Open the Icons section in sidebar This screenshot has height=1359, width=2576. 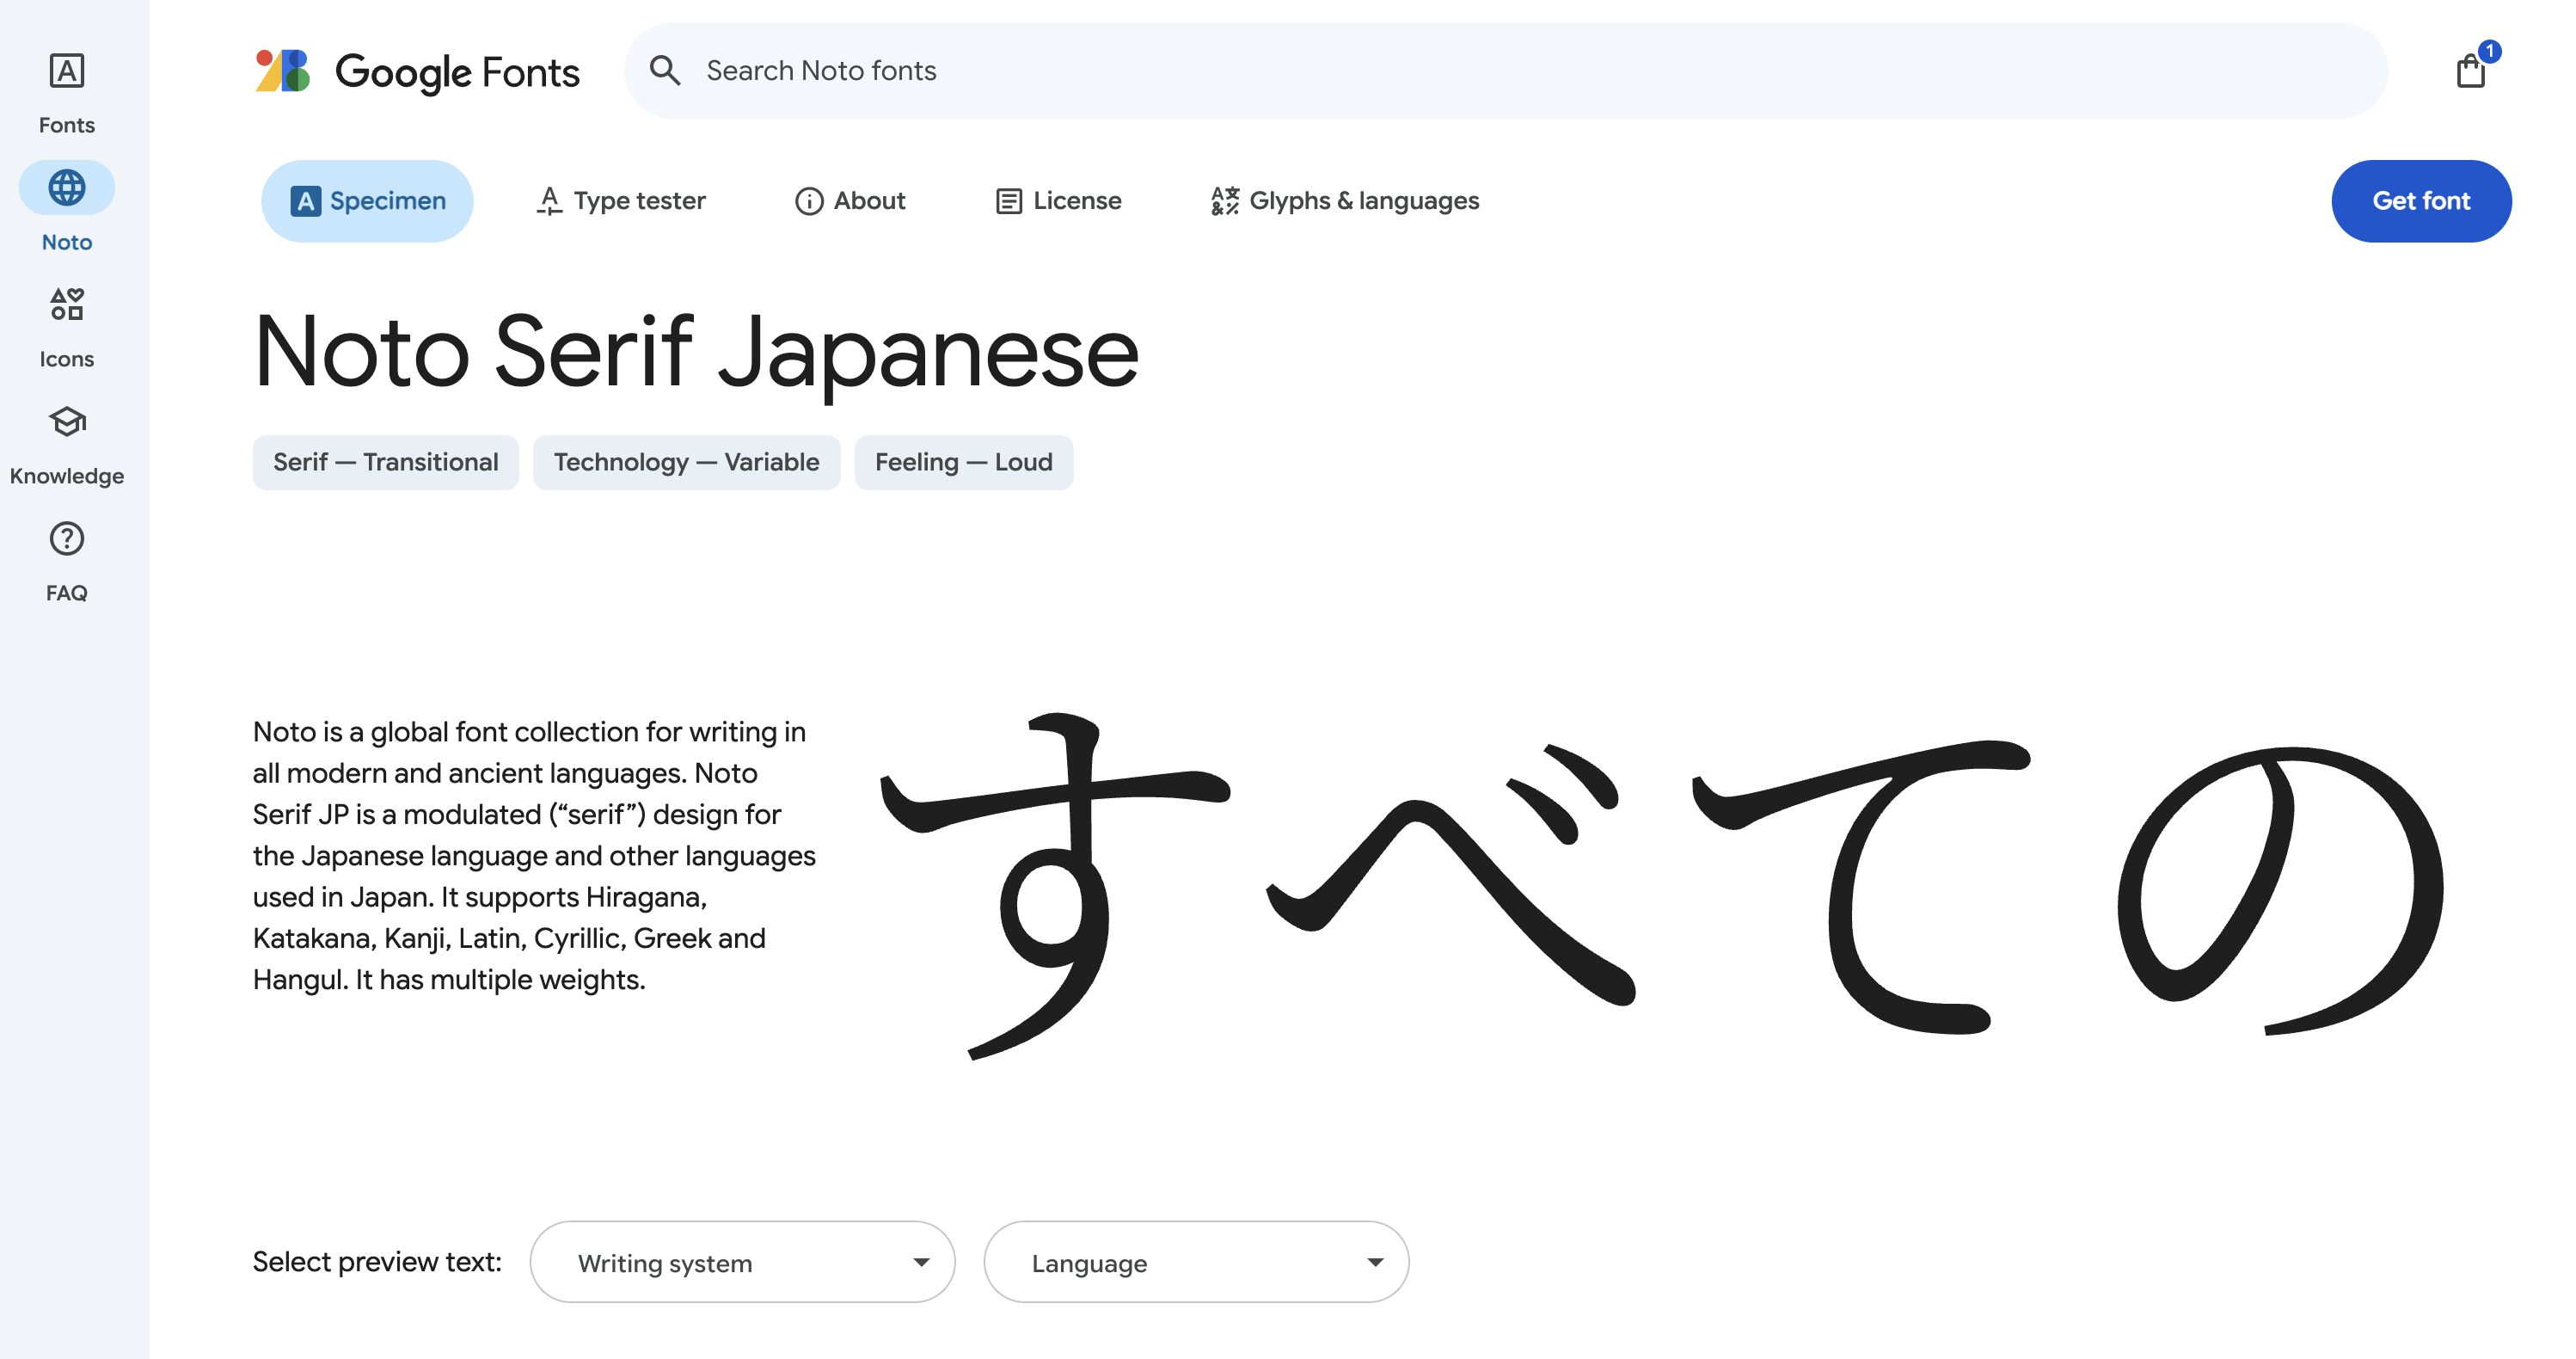point(67,328)
